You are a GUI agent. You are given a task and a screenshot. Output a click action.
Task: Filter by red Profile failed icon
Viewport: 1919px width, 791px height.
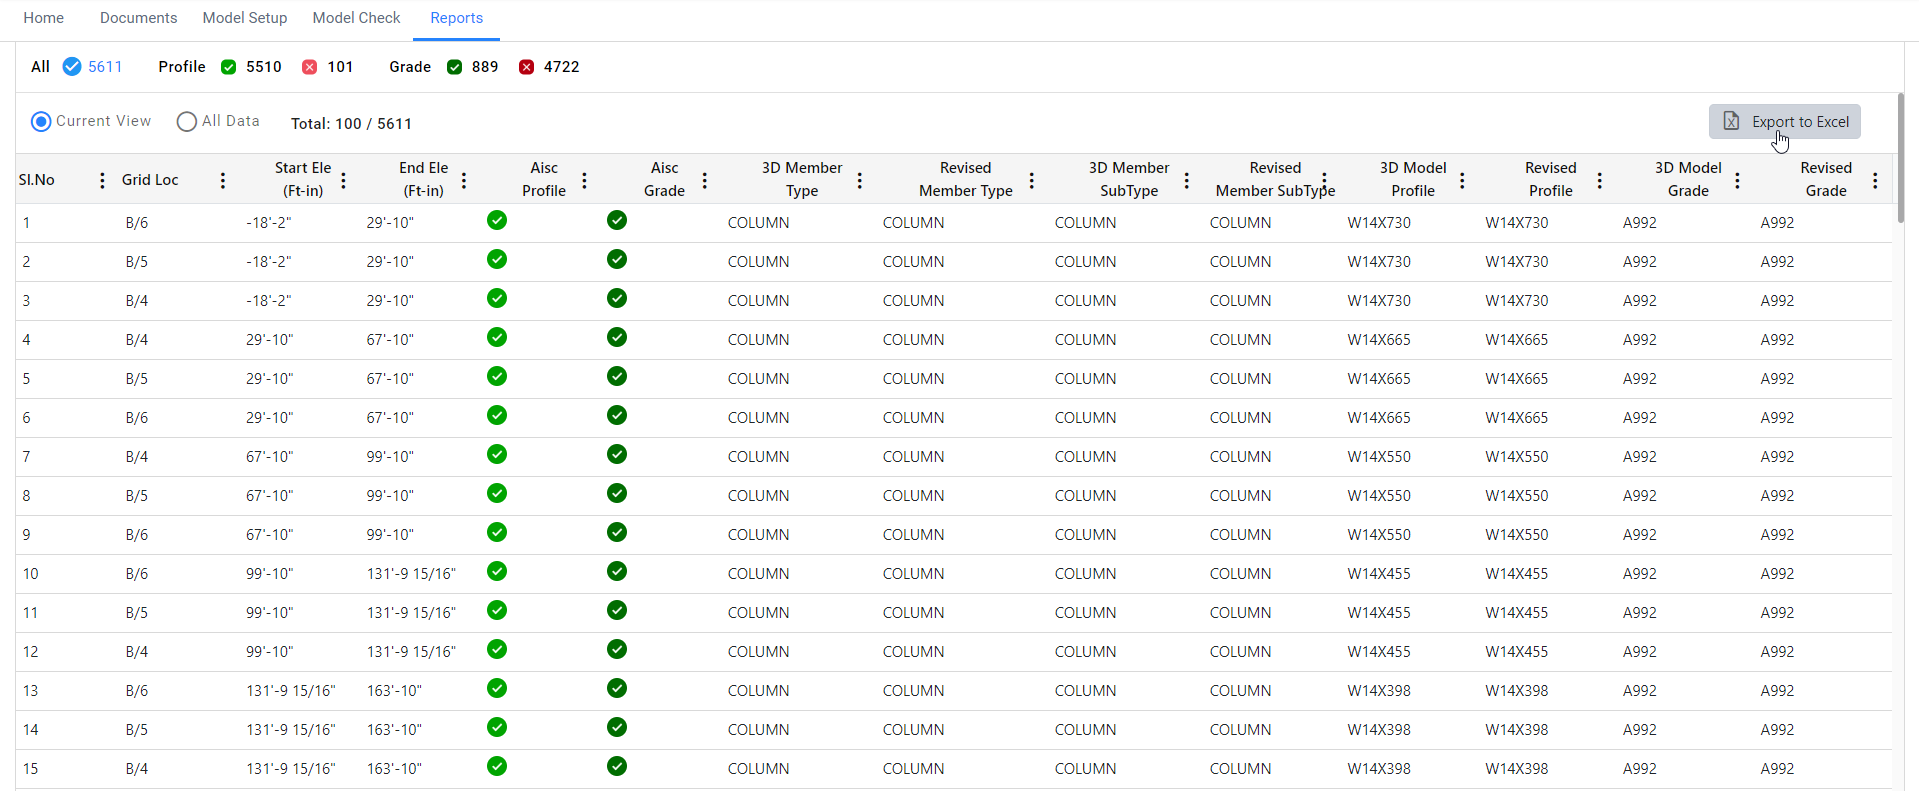(310, 67)
